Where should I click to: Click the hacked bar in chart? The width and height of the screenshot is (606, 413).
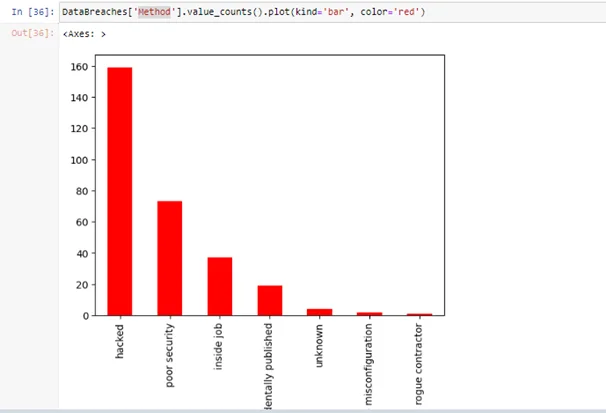pyautogui.click(x=119, y=192)
